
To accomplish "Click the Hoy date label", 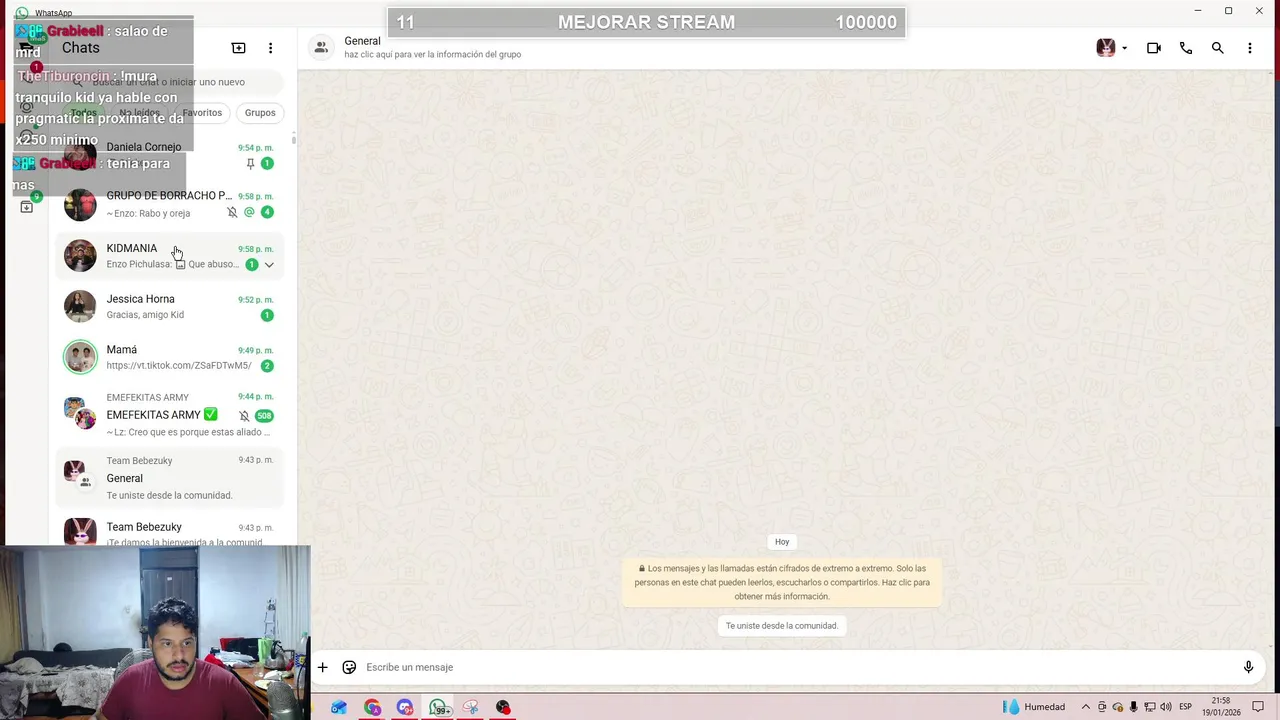I will [782, 542].
